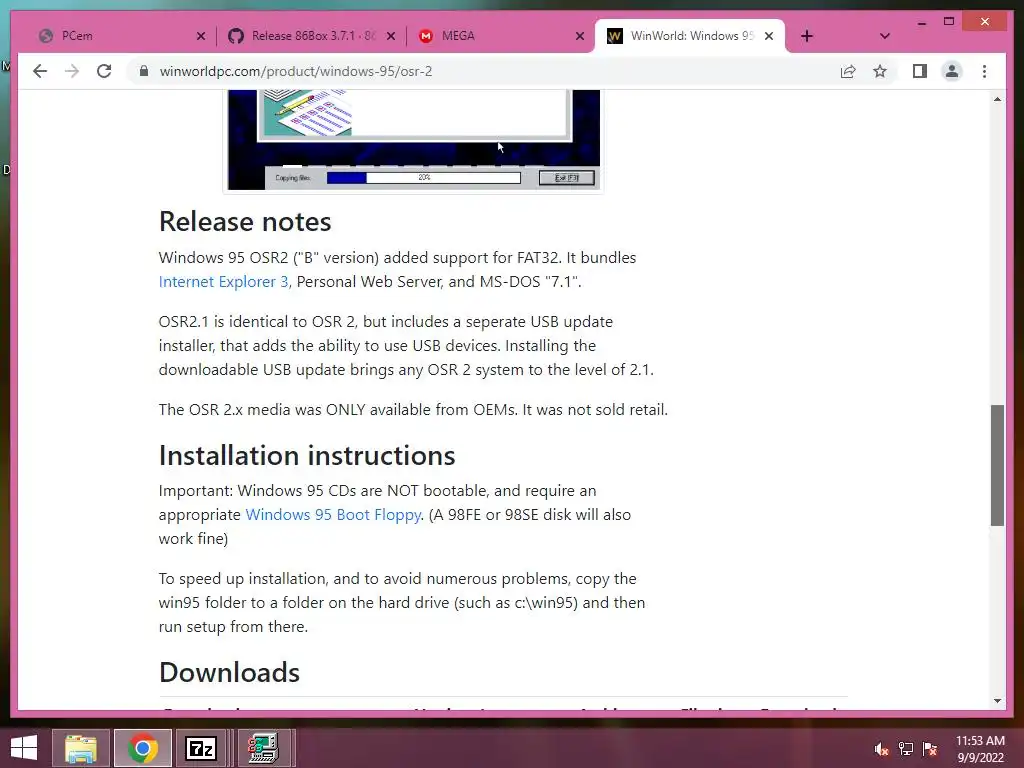Click the Chrome taskbar icon
The image size is (1024, 768).
(142, 748)
